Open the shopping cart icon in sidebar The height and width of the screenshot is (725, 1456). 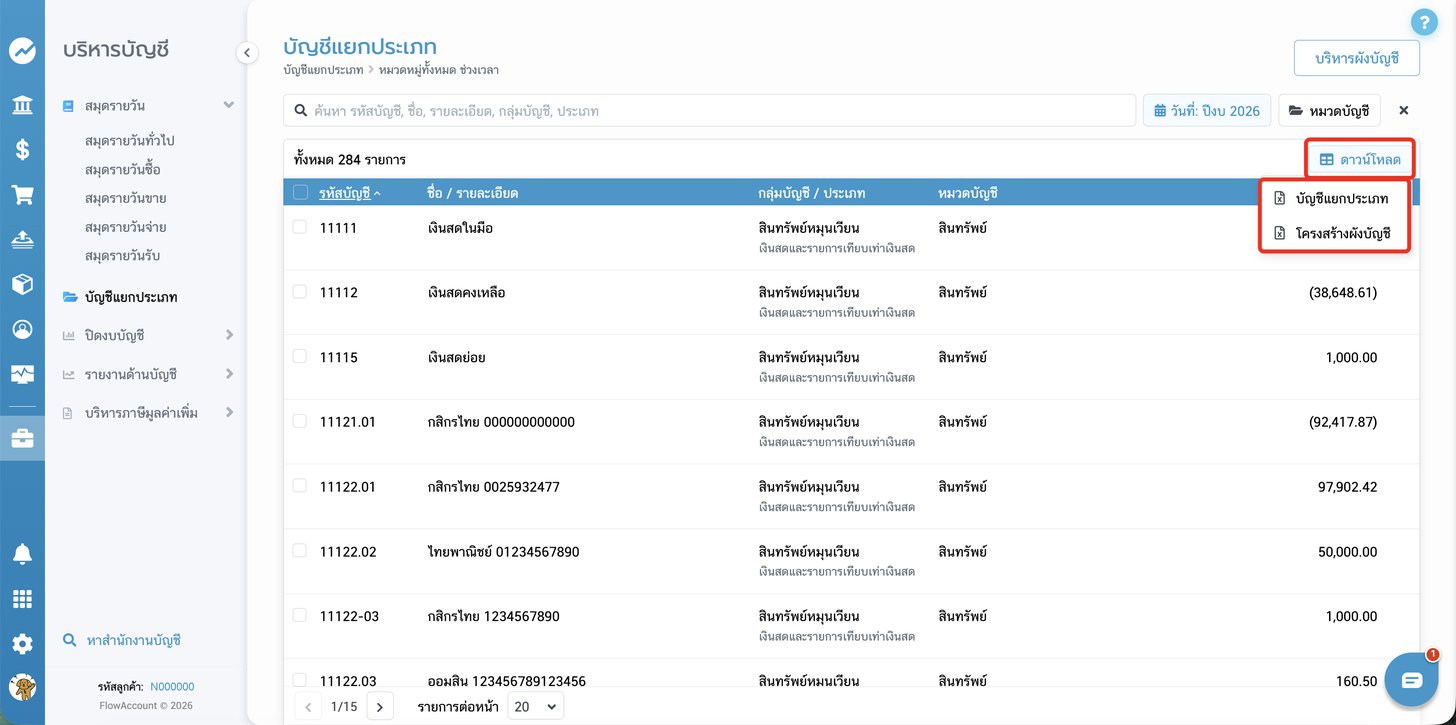tap(22, 195)
